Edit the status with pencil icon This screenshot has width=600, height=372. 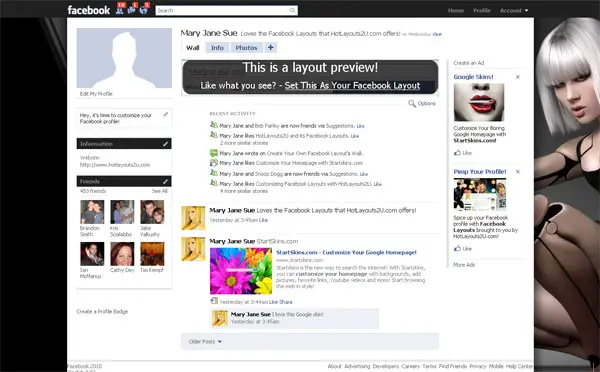pos(165,114)
